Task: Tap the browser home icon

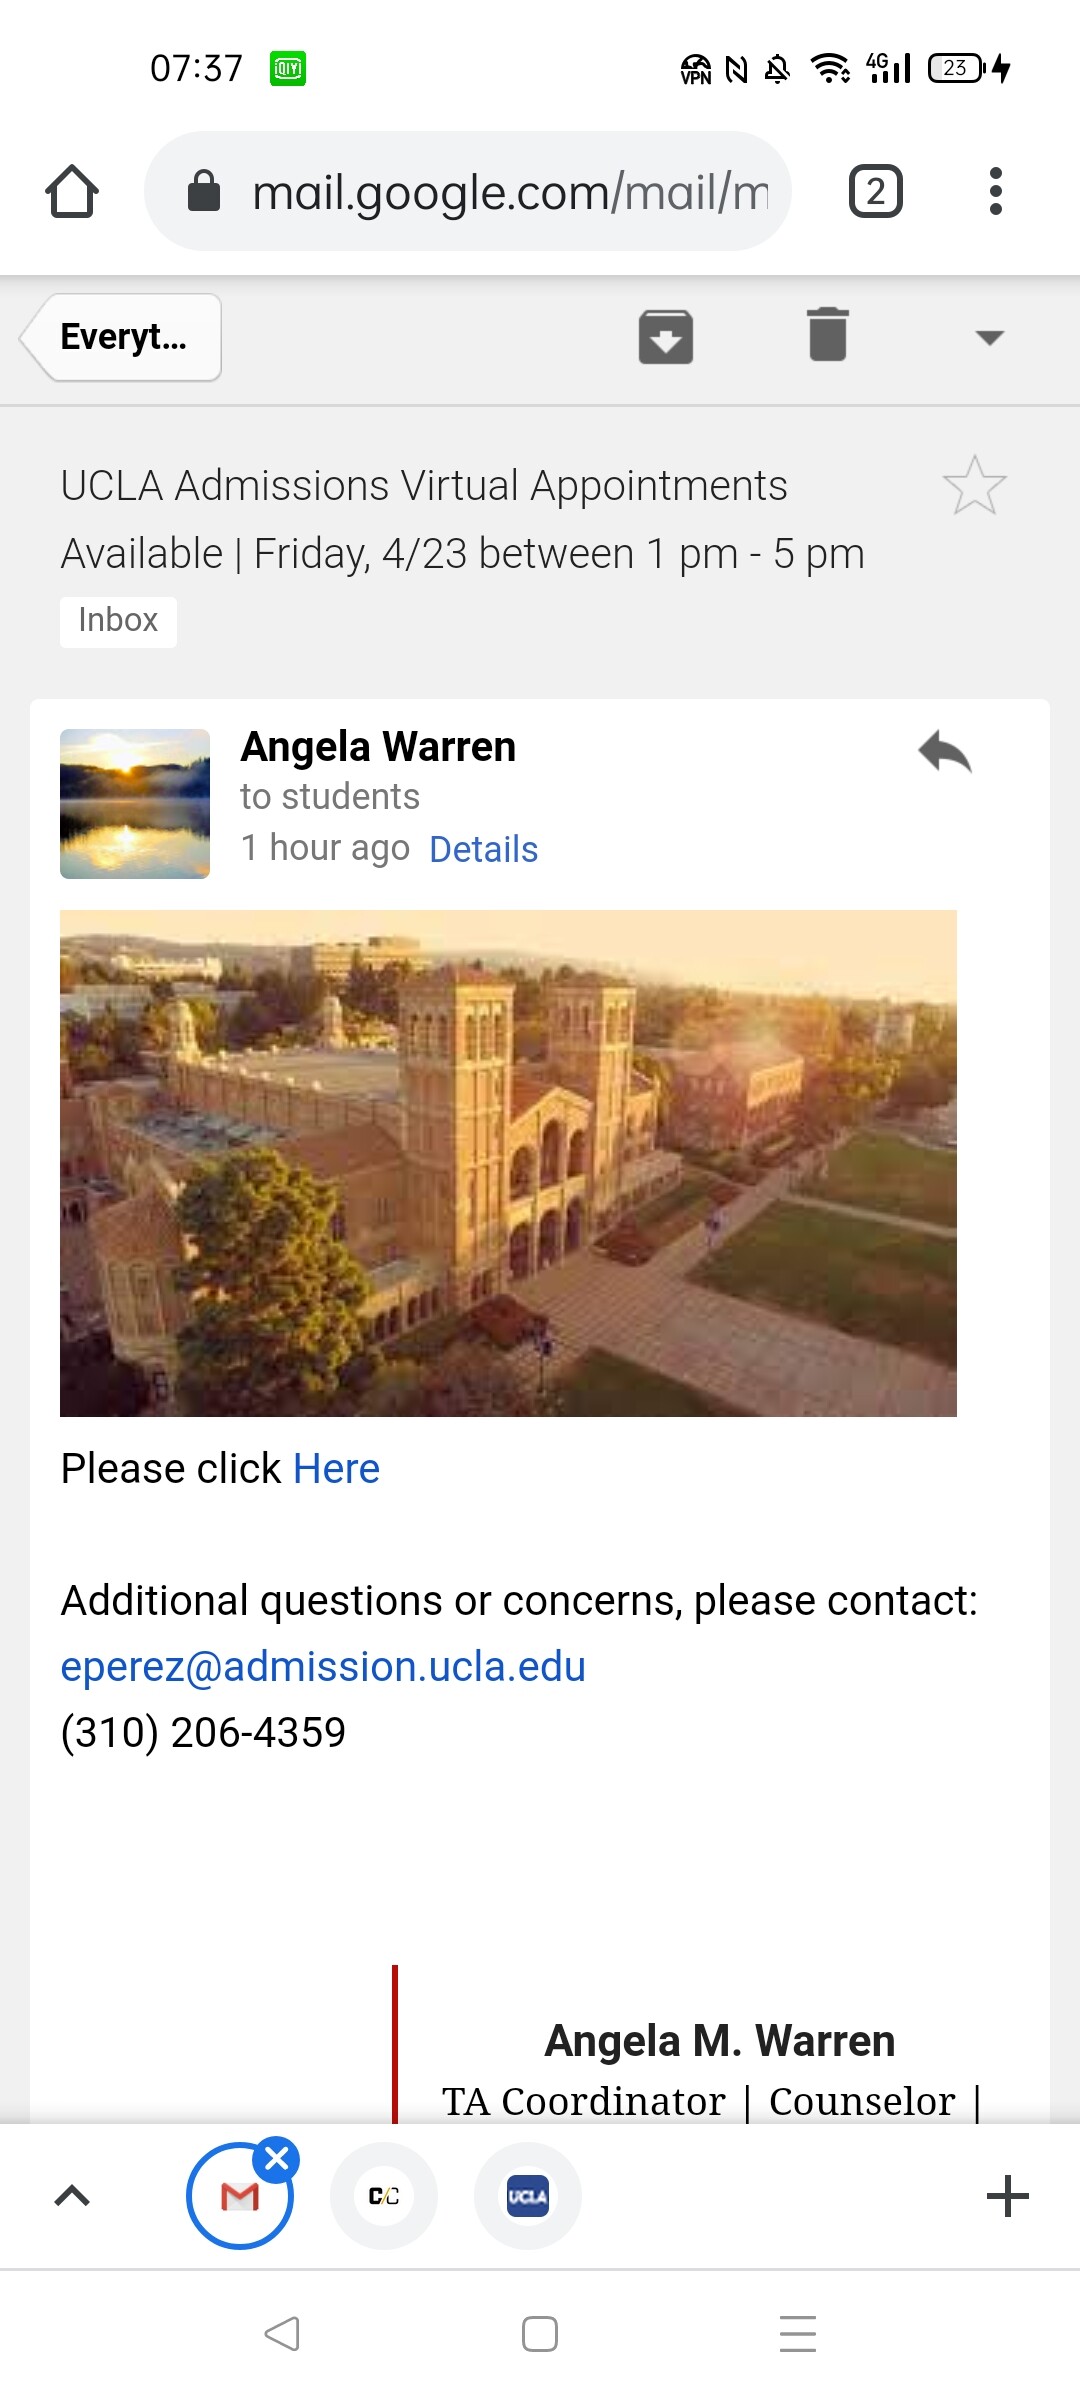Action: (72, 191)
